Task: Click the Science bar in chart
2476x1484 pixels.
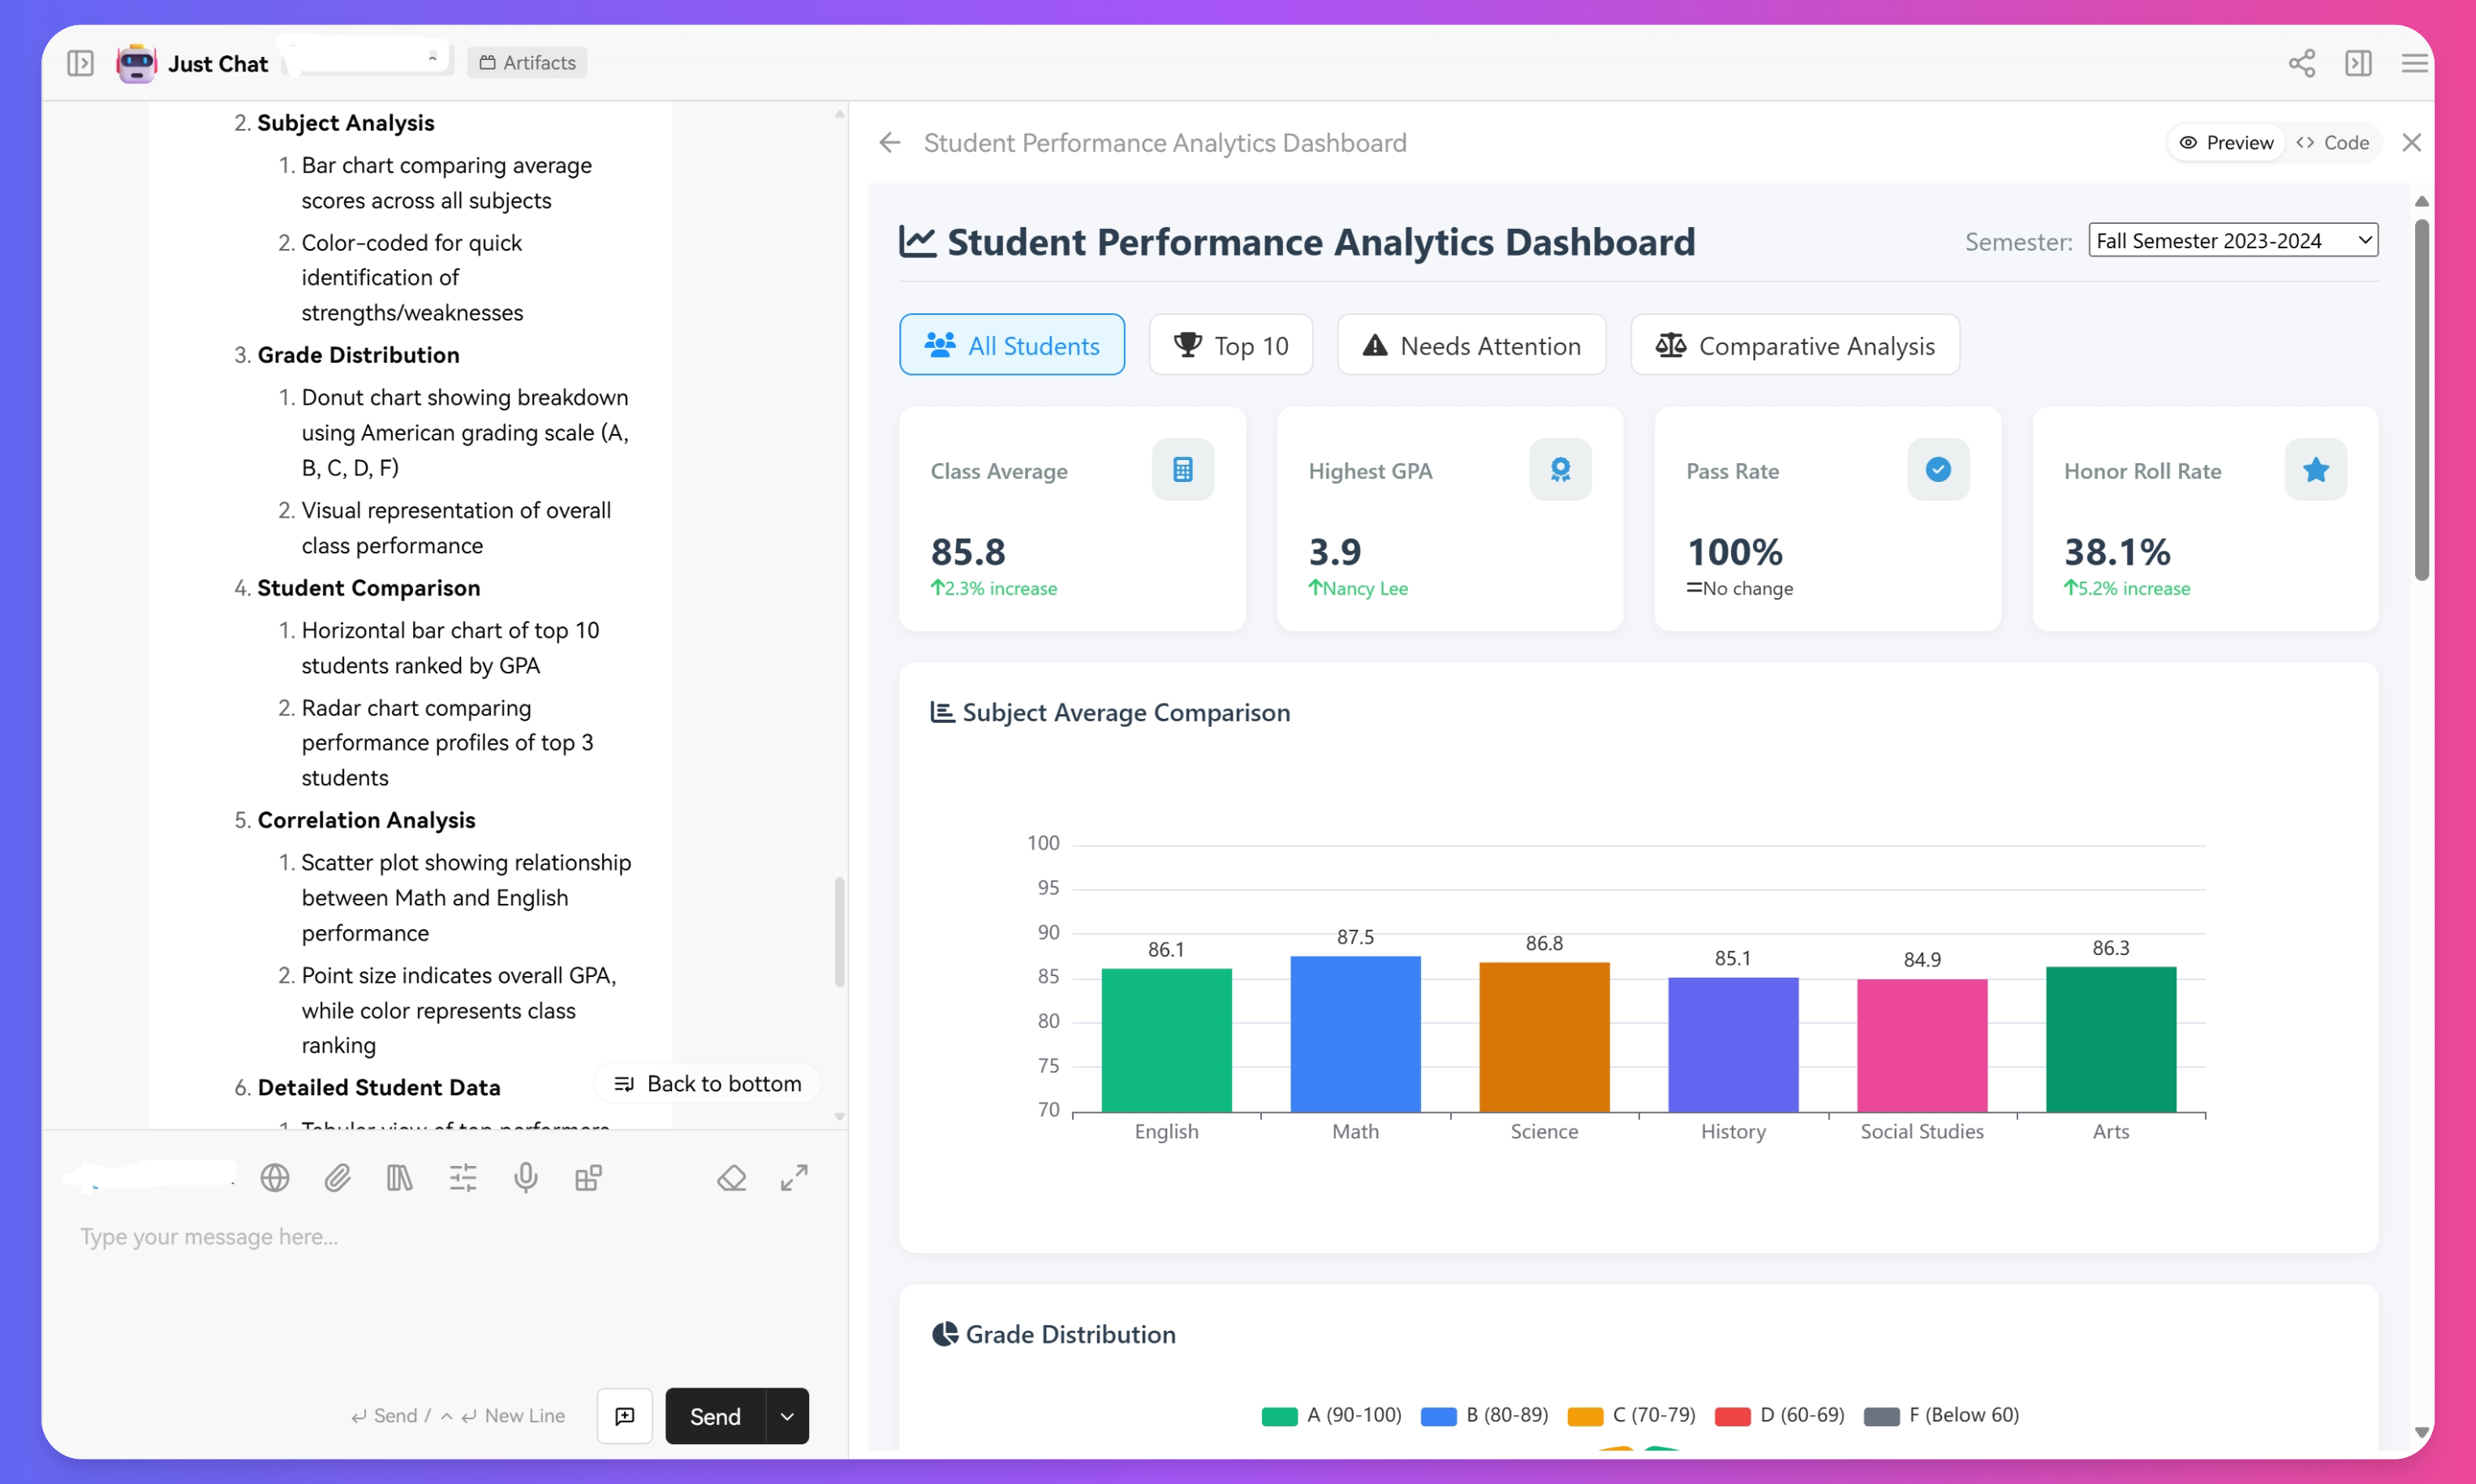Action: click(1544, 1037)
